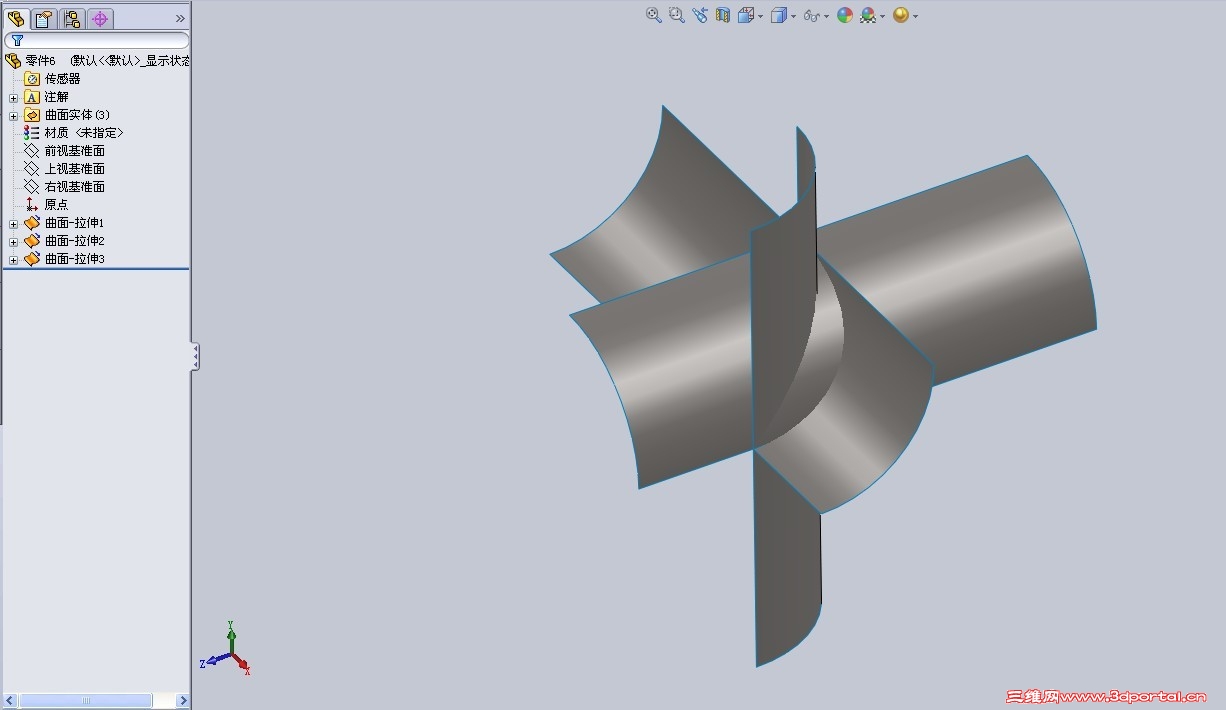This screenshot has height=710, width=1226.
Task: Select 曲面实体(3) surface bodies item
Action: tap(77, 115)
